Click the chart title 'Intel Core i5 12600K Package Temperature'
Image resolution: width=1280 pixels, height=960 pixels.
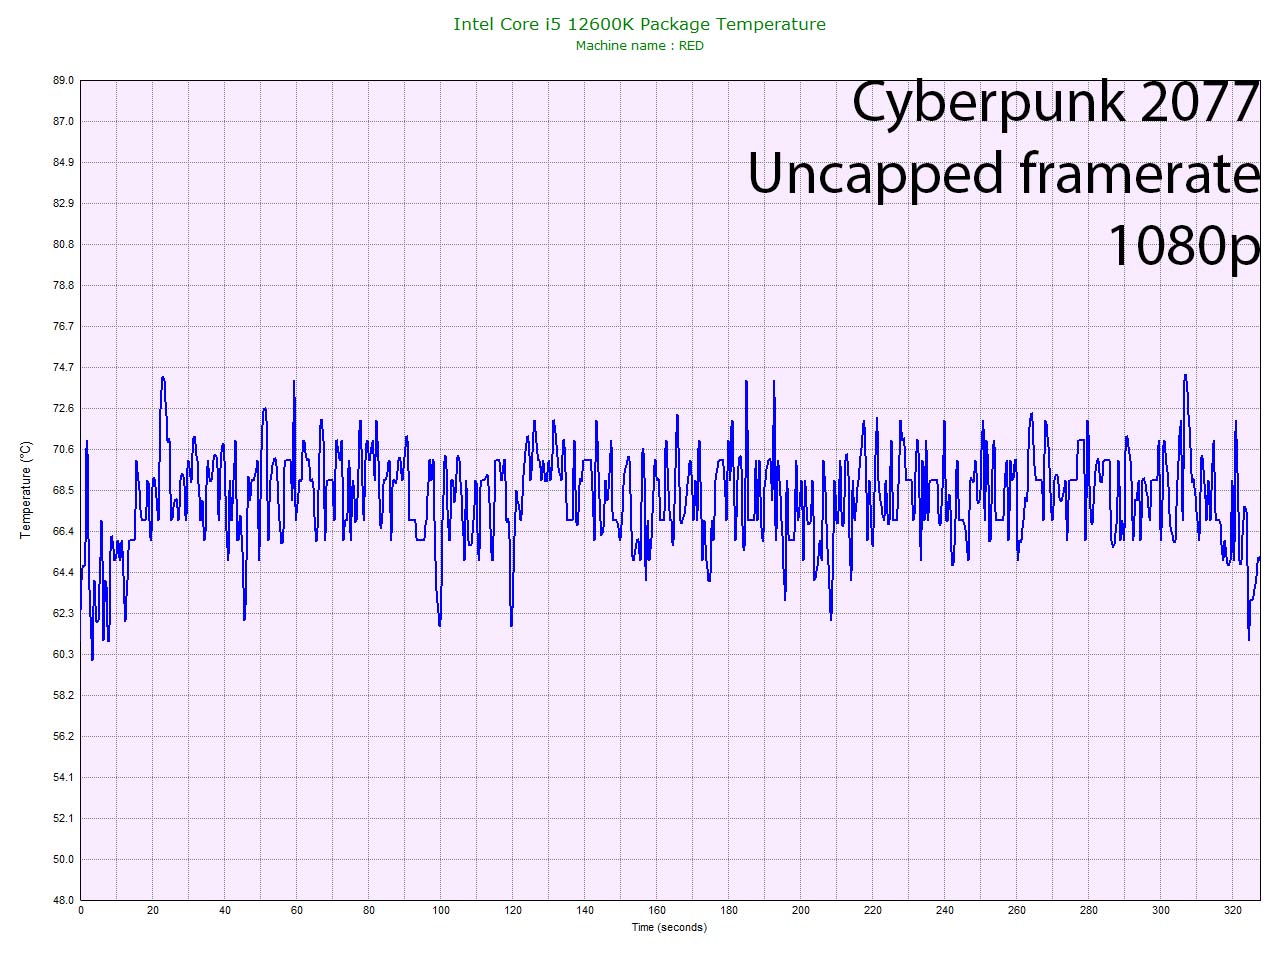coord(639,24)
